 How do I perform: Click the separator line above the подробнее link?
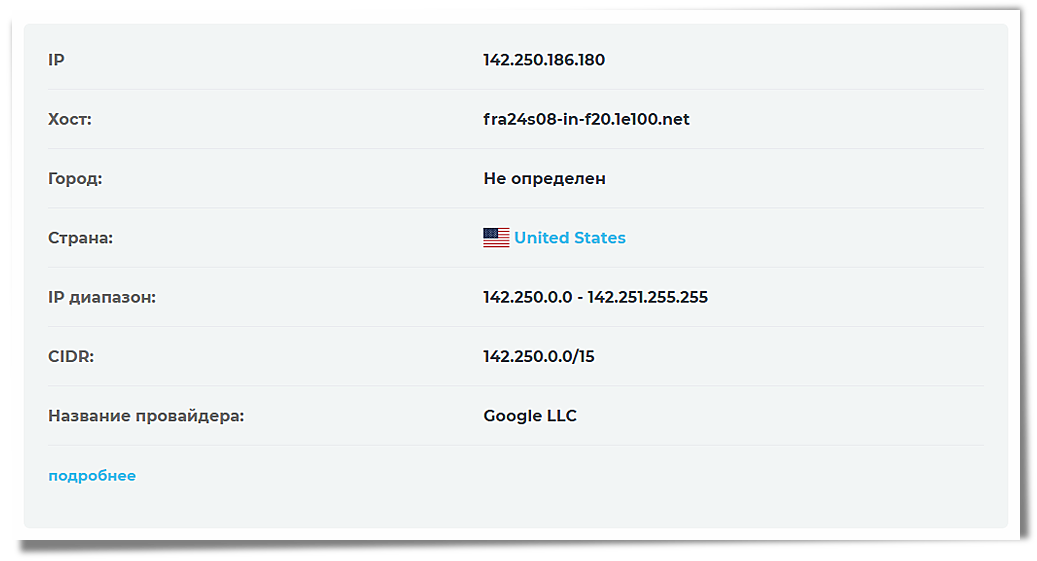click(x=516, y=445)
